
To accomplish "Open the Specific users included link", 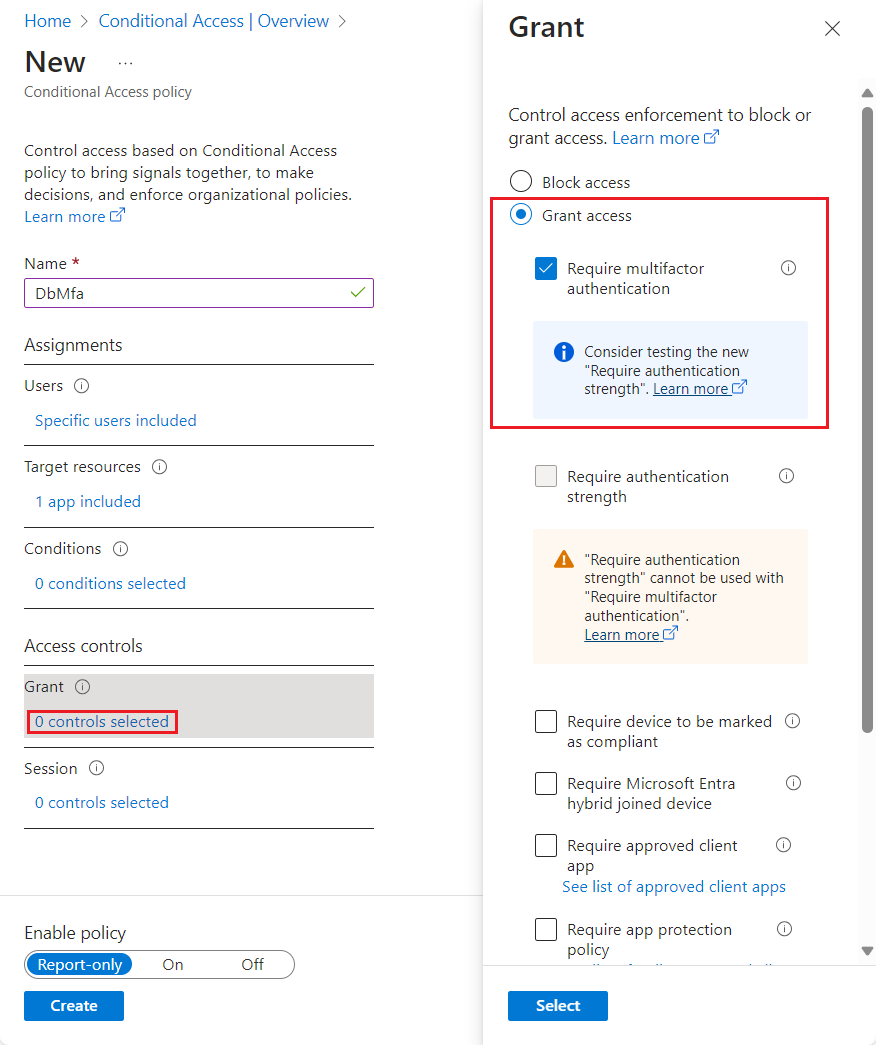I will click(x=115, y=420).
